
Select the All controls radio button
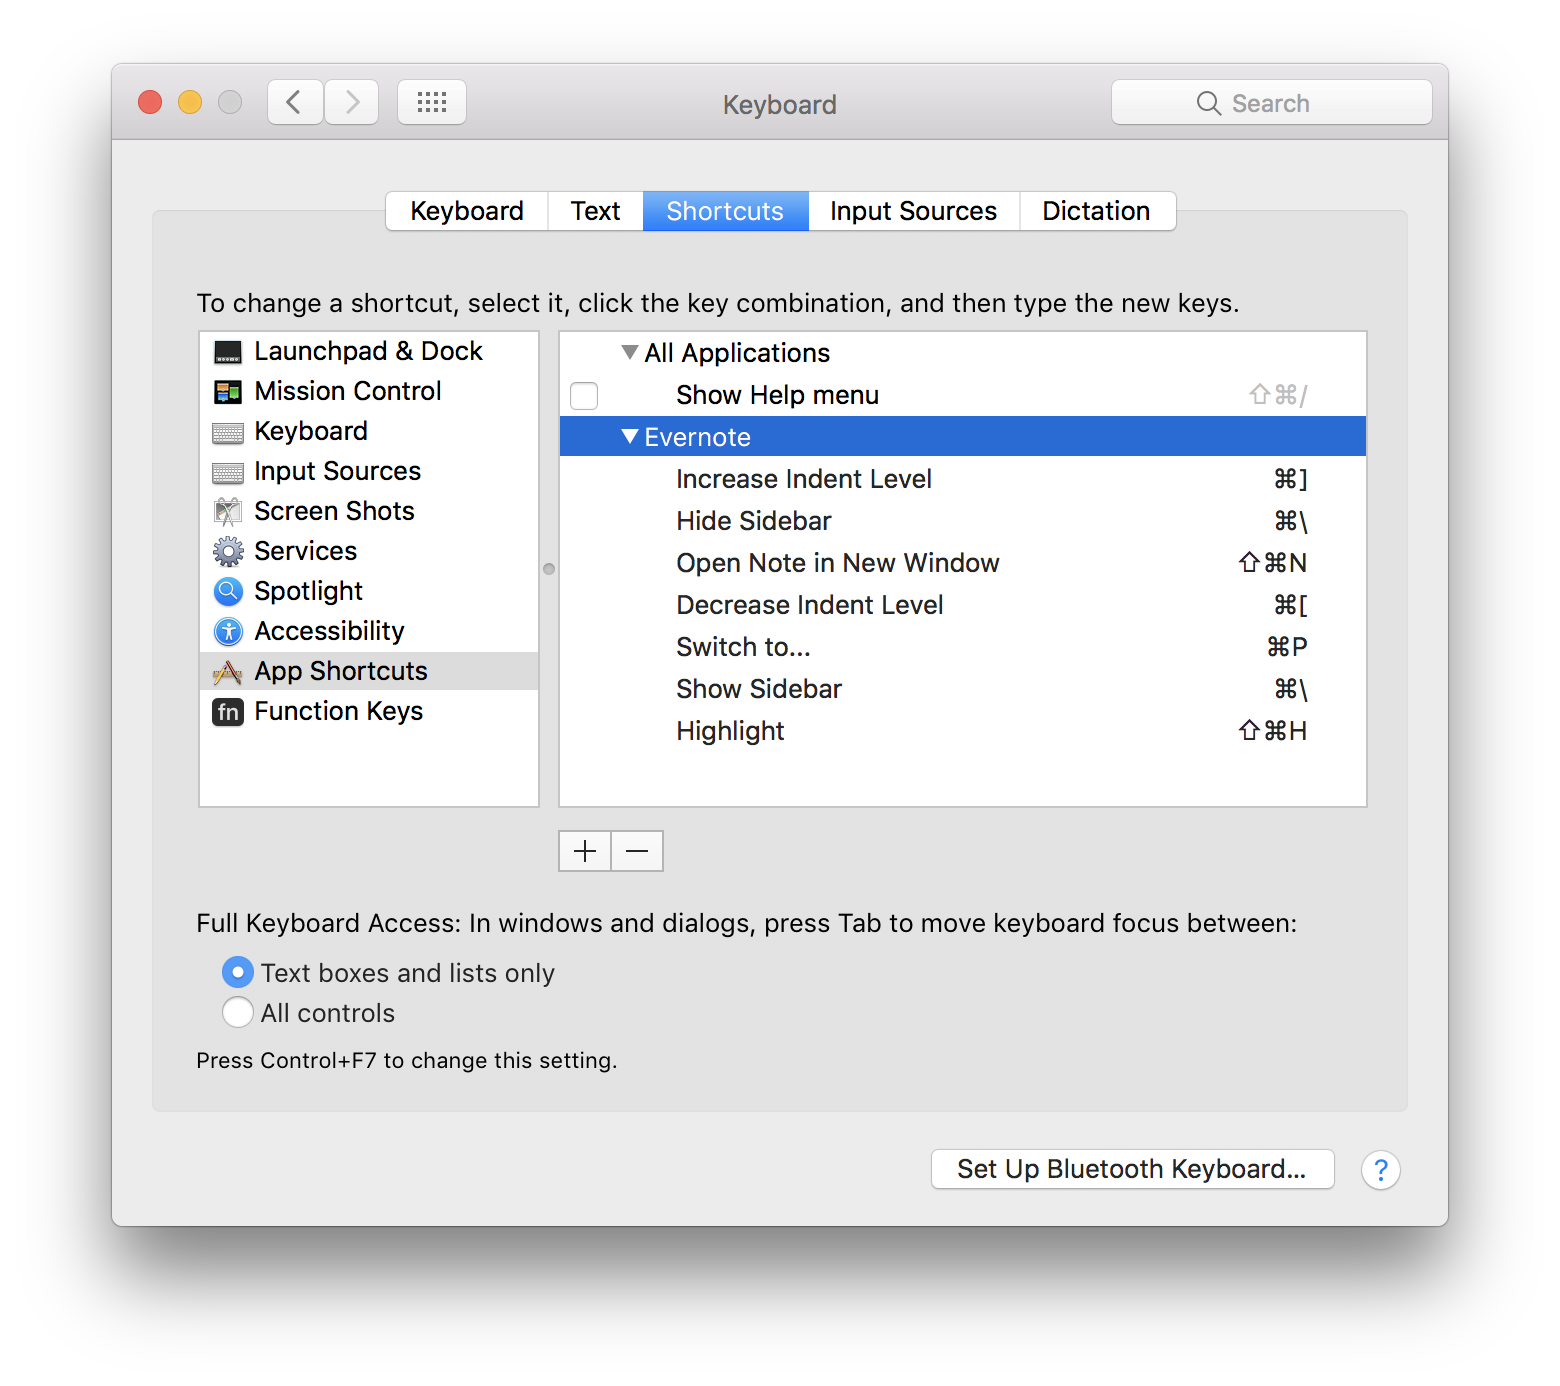(x=238, y=1013)
